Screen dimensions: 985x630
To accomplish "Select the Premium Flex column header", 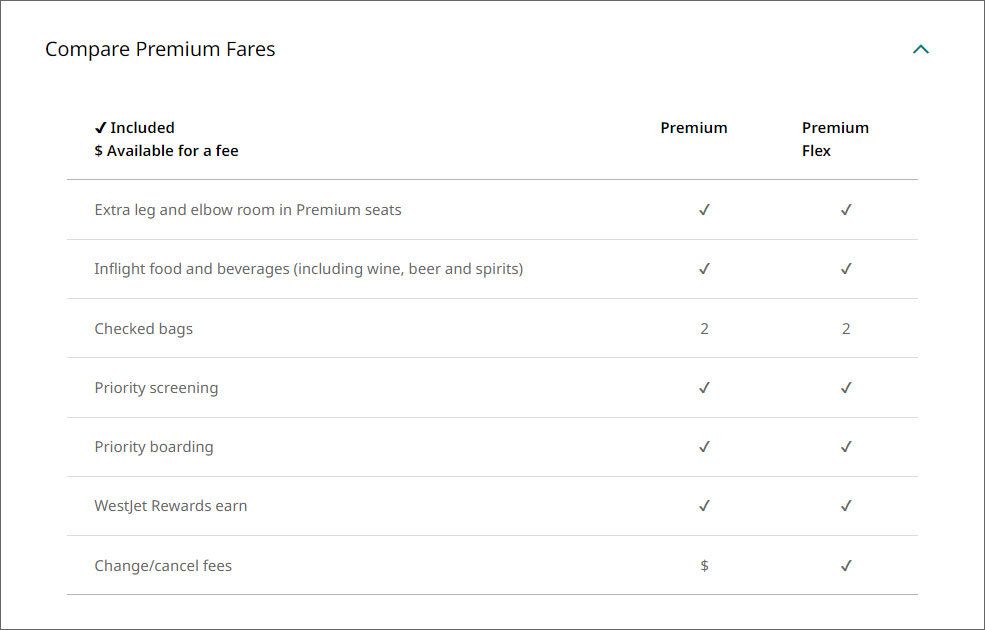I will (x=835, y=139).
